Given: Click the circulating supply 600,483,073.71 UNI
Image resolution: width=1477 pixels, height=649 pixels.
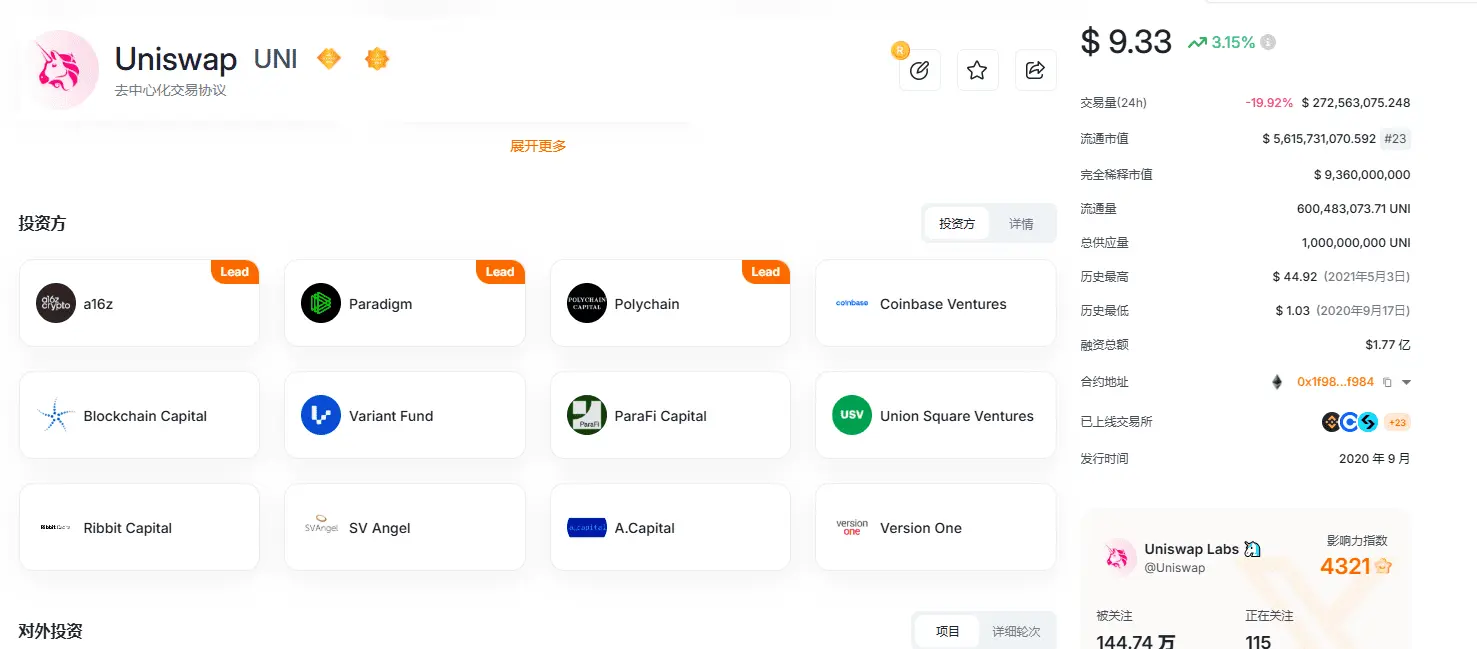Looking at the screenshot, I should coord(1354,209).
